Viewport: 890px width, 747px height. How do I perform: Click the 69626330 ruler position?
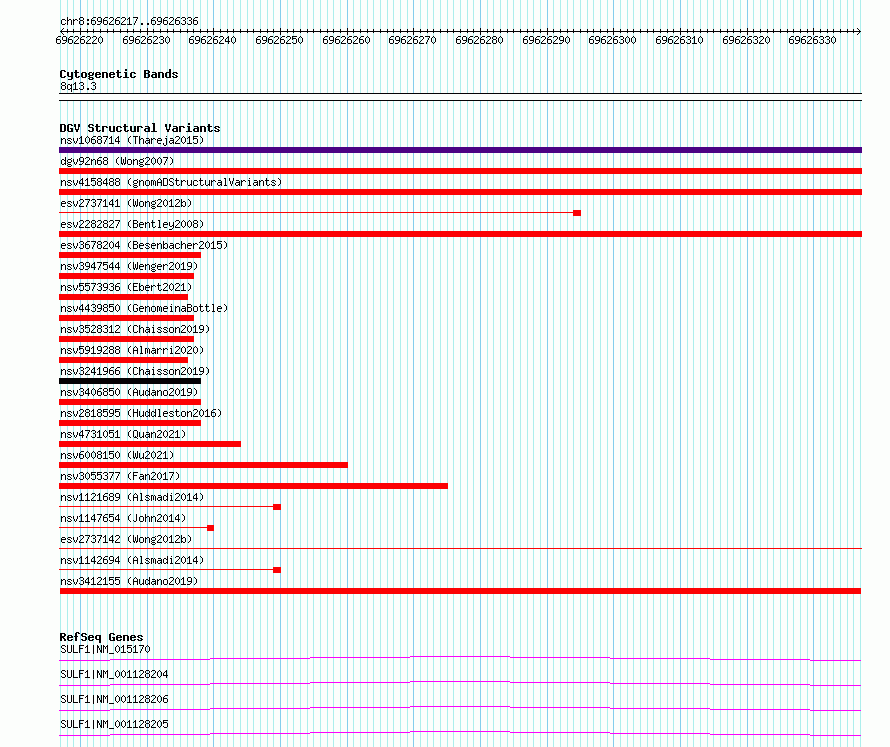pyautogui.click(x=812, y=40)
